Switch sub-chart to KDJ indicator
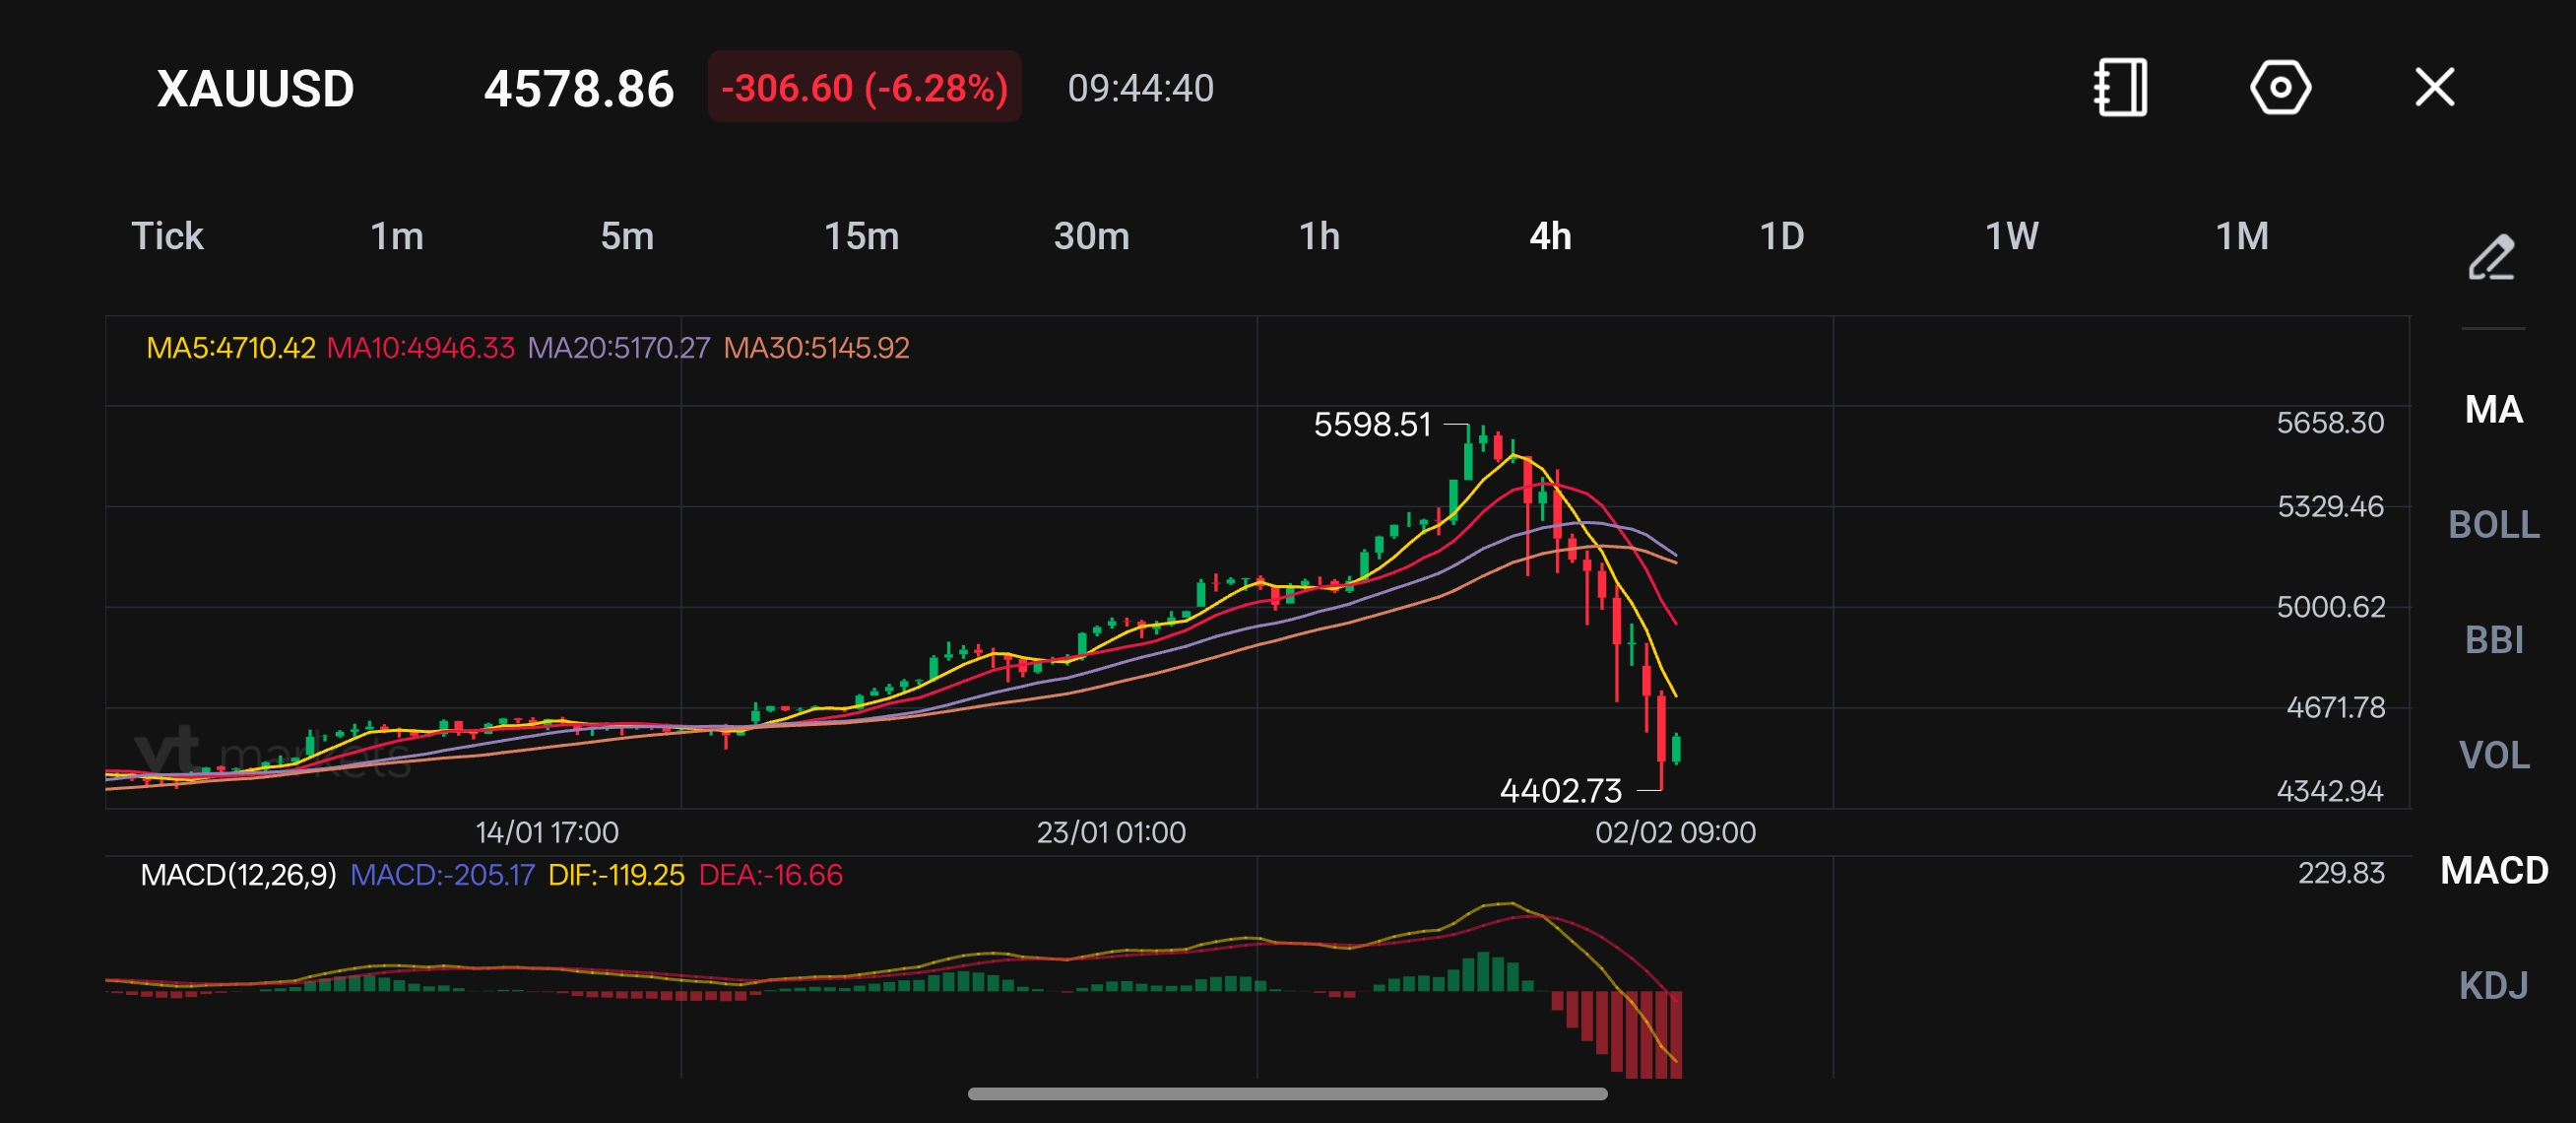This screenshot has width=2576, height=1123. coord(2493,986)
